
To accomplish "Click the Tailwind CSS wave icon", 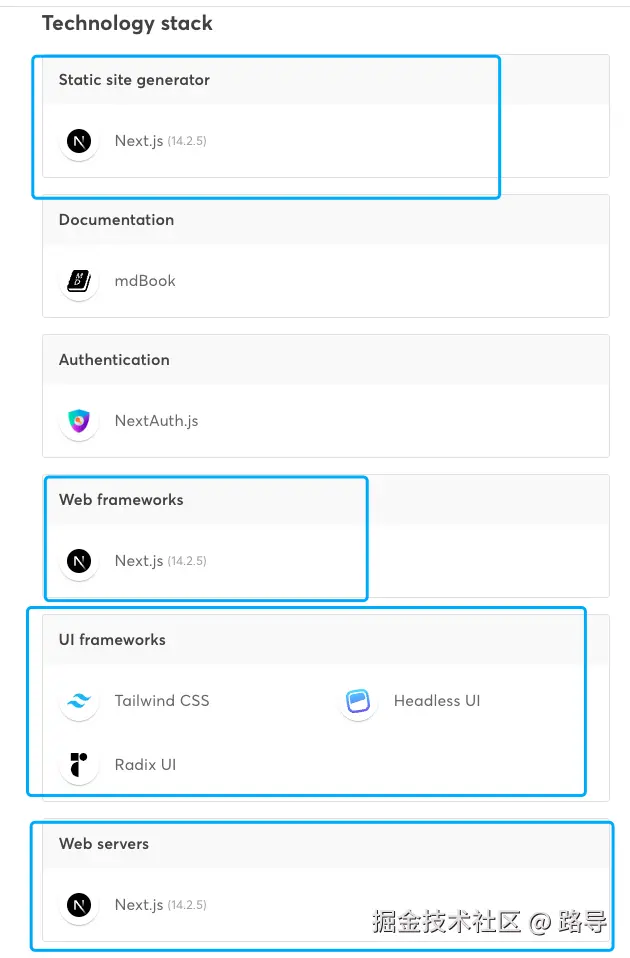I will click(x=79, y=701).
